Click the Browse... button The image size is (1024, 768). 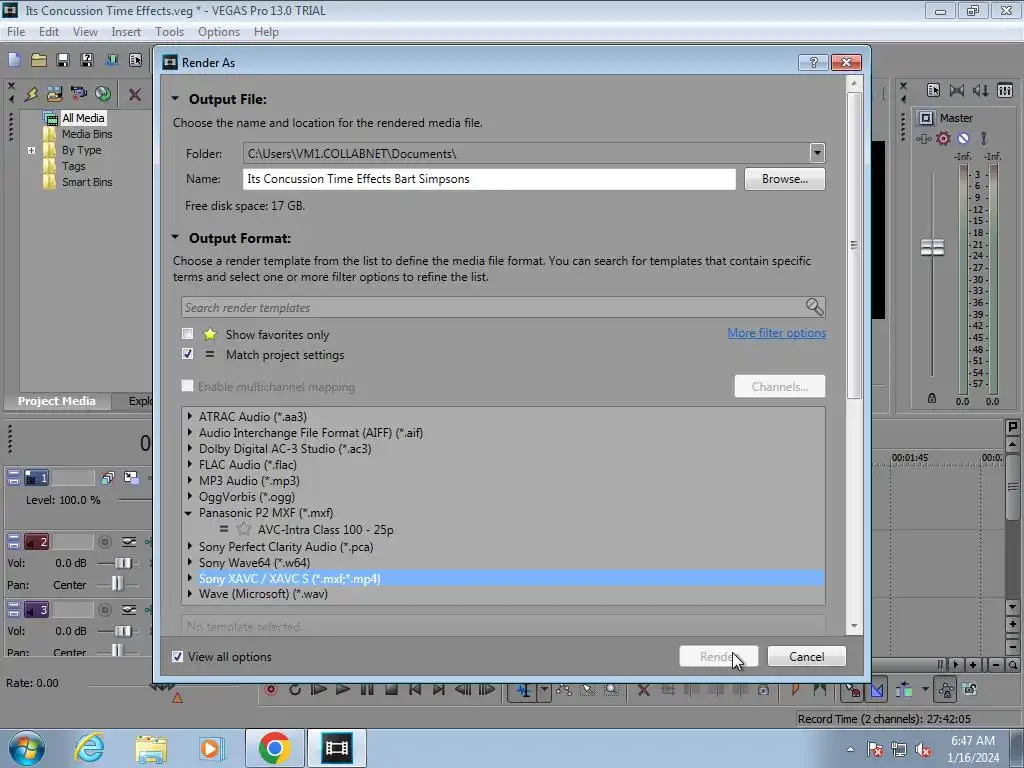click(784, 179)
